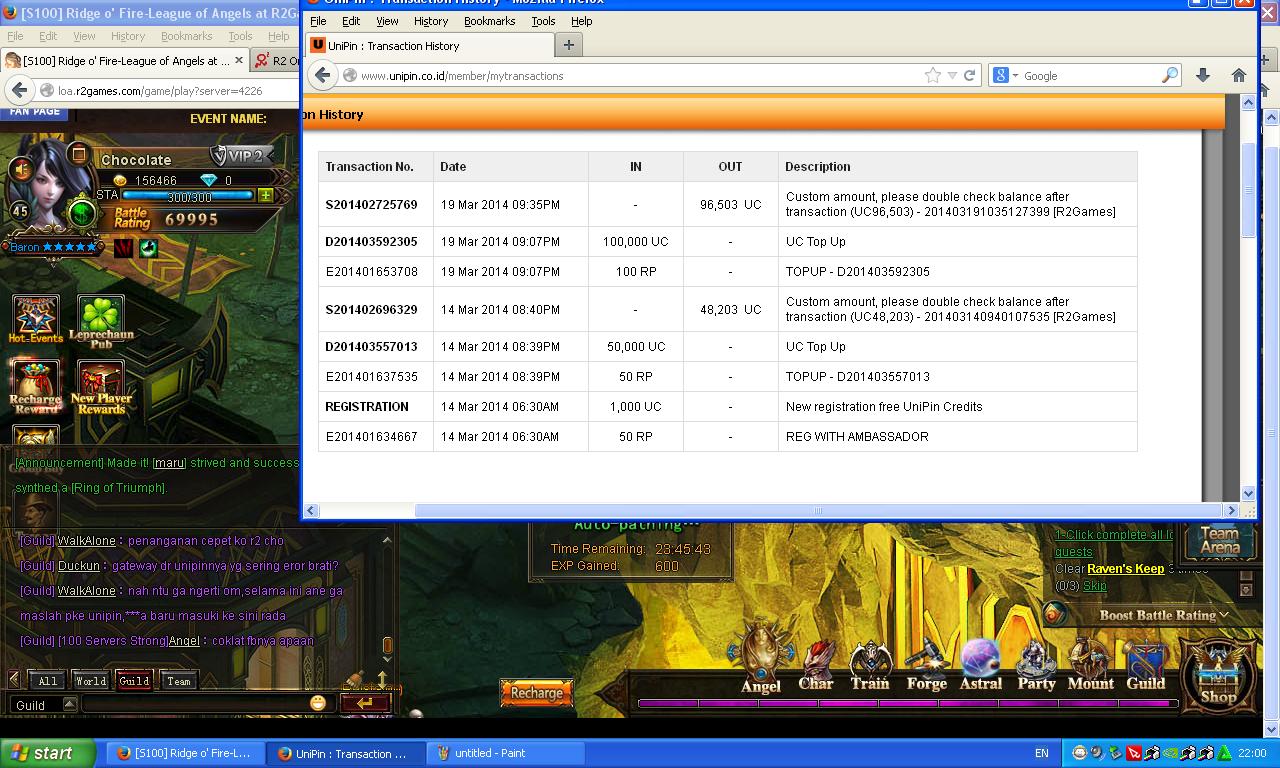The image size is (1280, 768).
Task: Open Google search engine dropdown
Action: (x=1004, y=76)
